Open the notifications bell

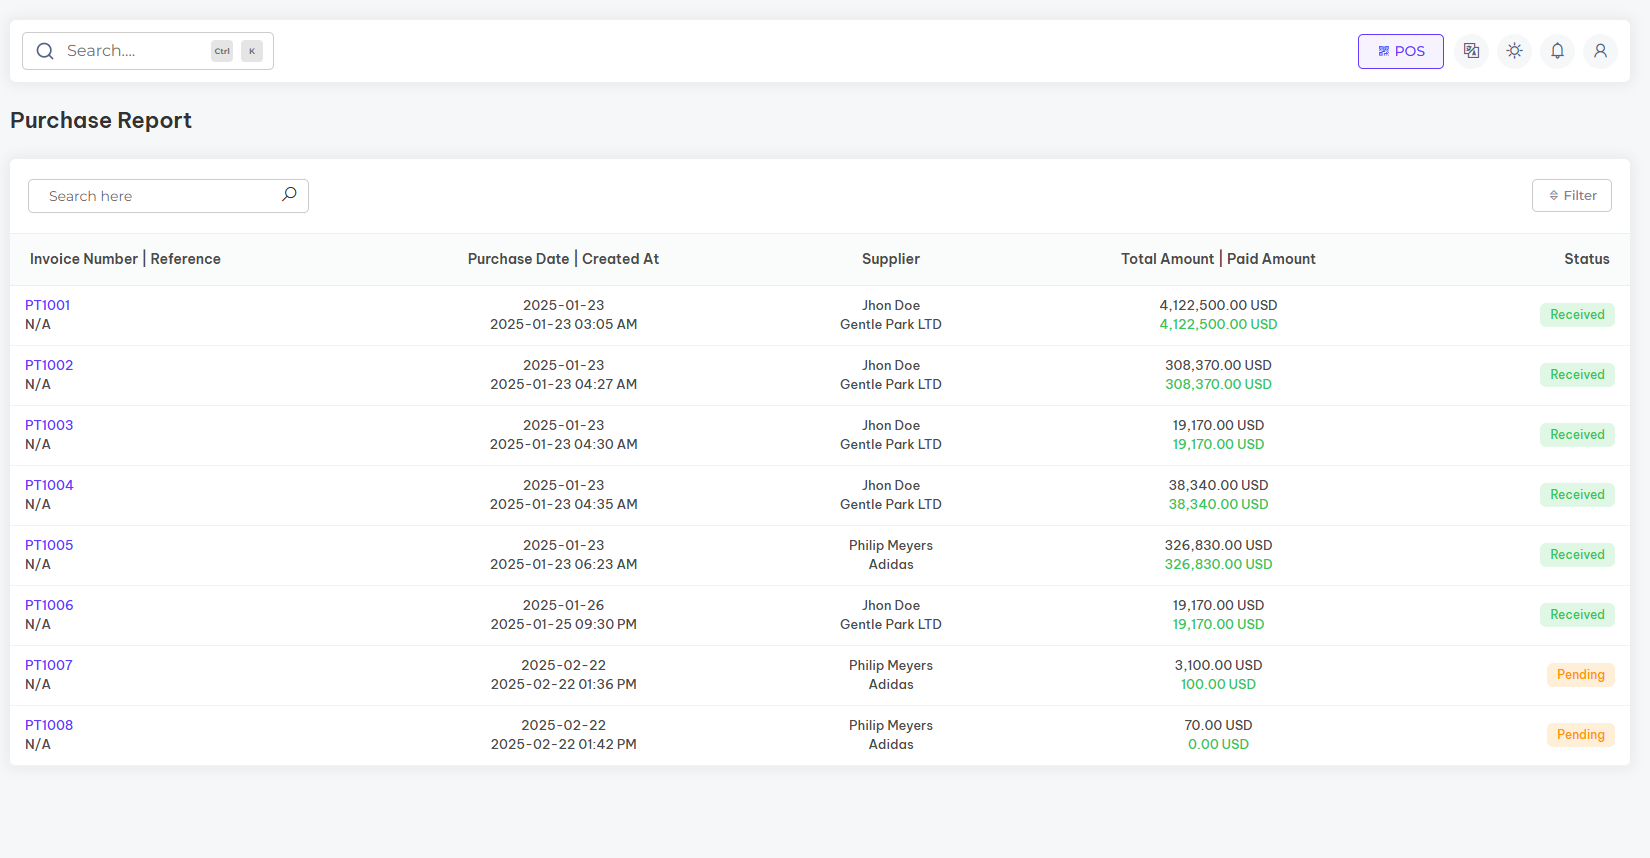point(1557,51)
